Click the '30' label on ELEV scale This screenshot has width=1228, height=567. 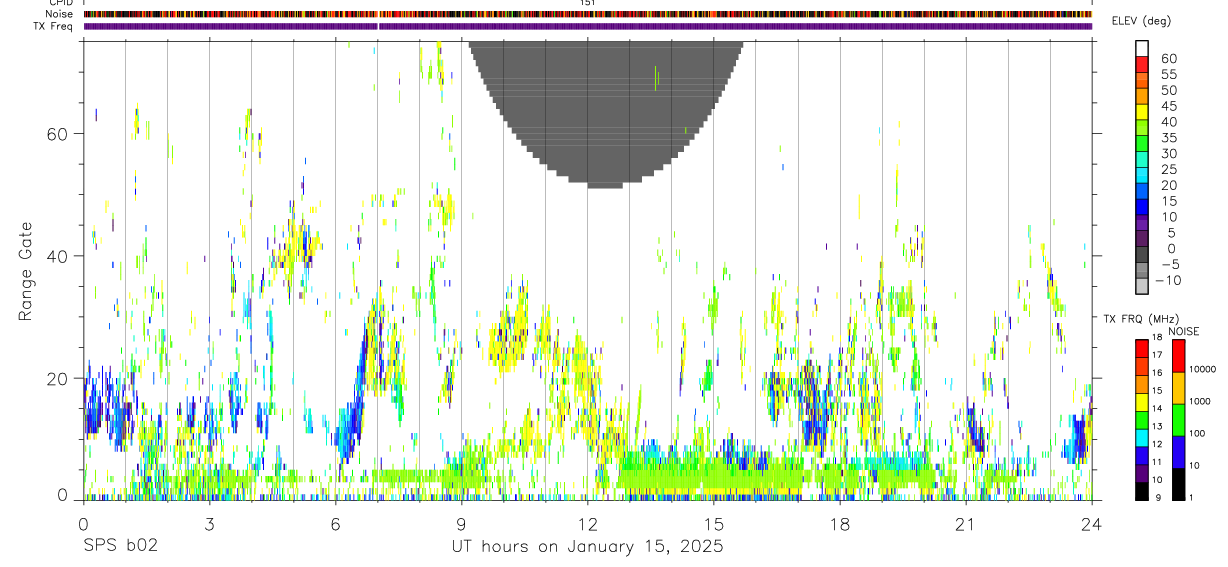[x=1168, y=154]
